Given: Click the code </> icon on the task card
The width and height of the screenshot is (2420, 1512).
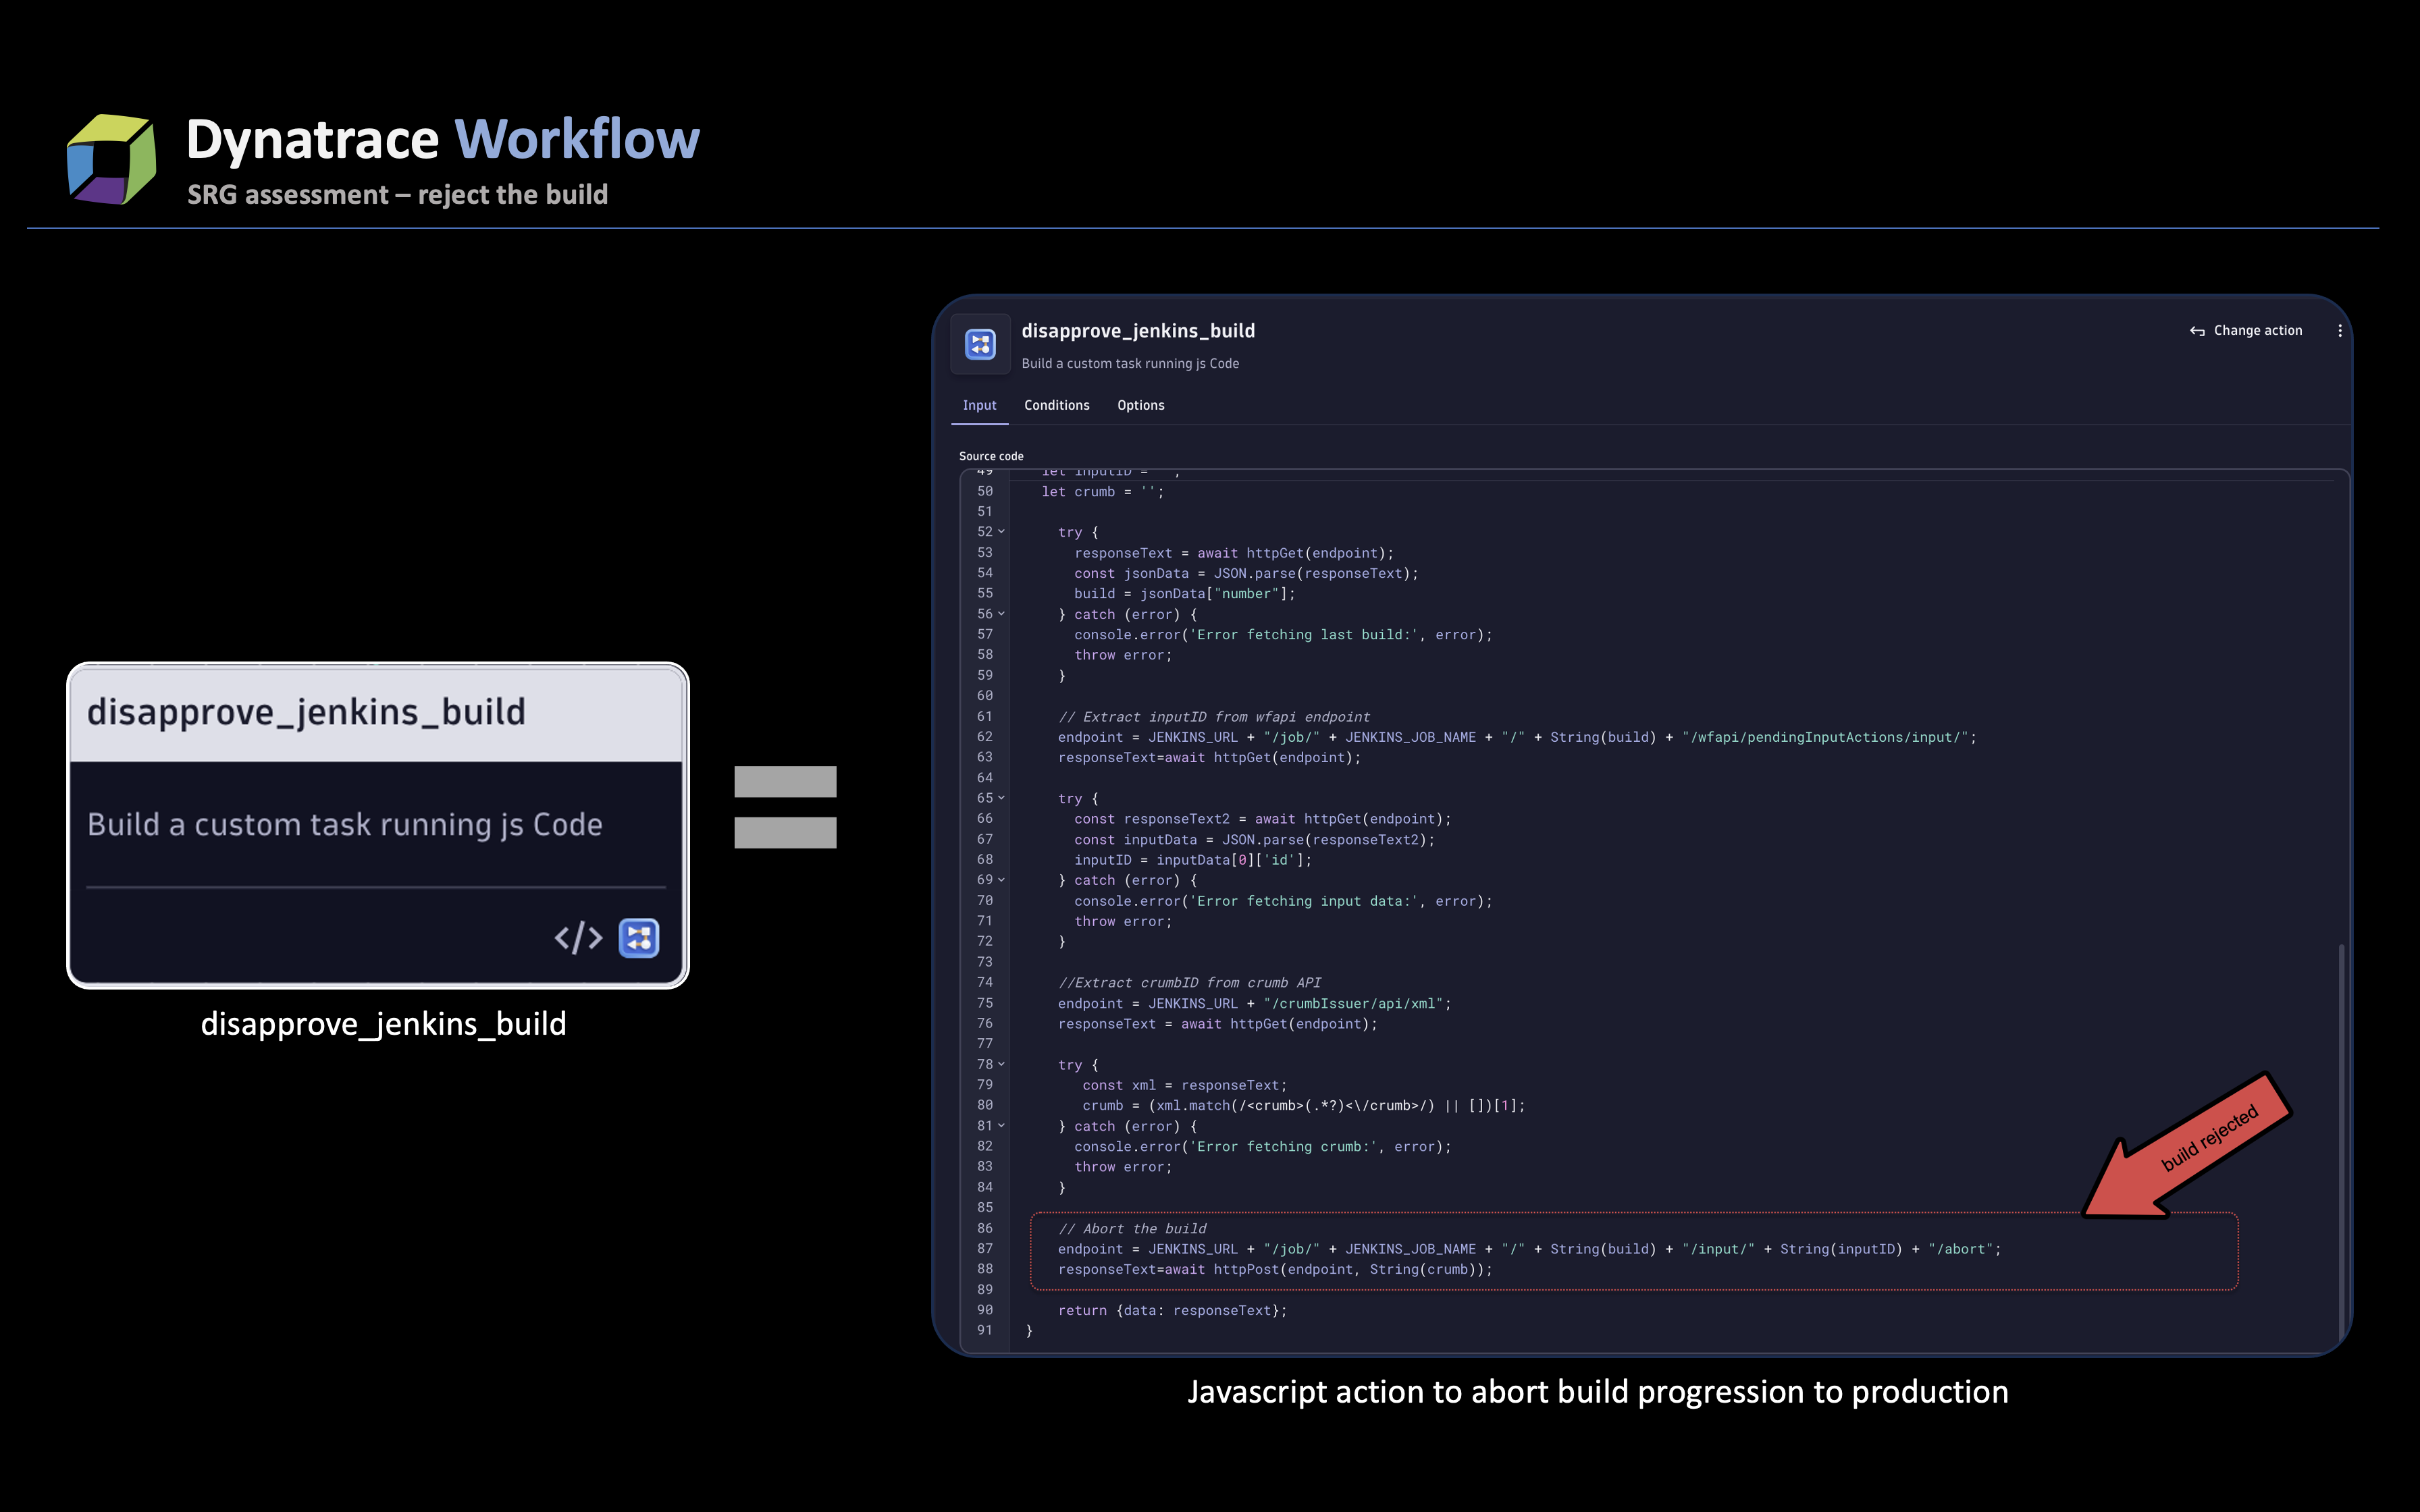Looking at the screenshot, I should [578, 938].
